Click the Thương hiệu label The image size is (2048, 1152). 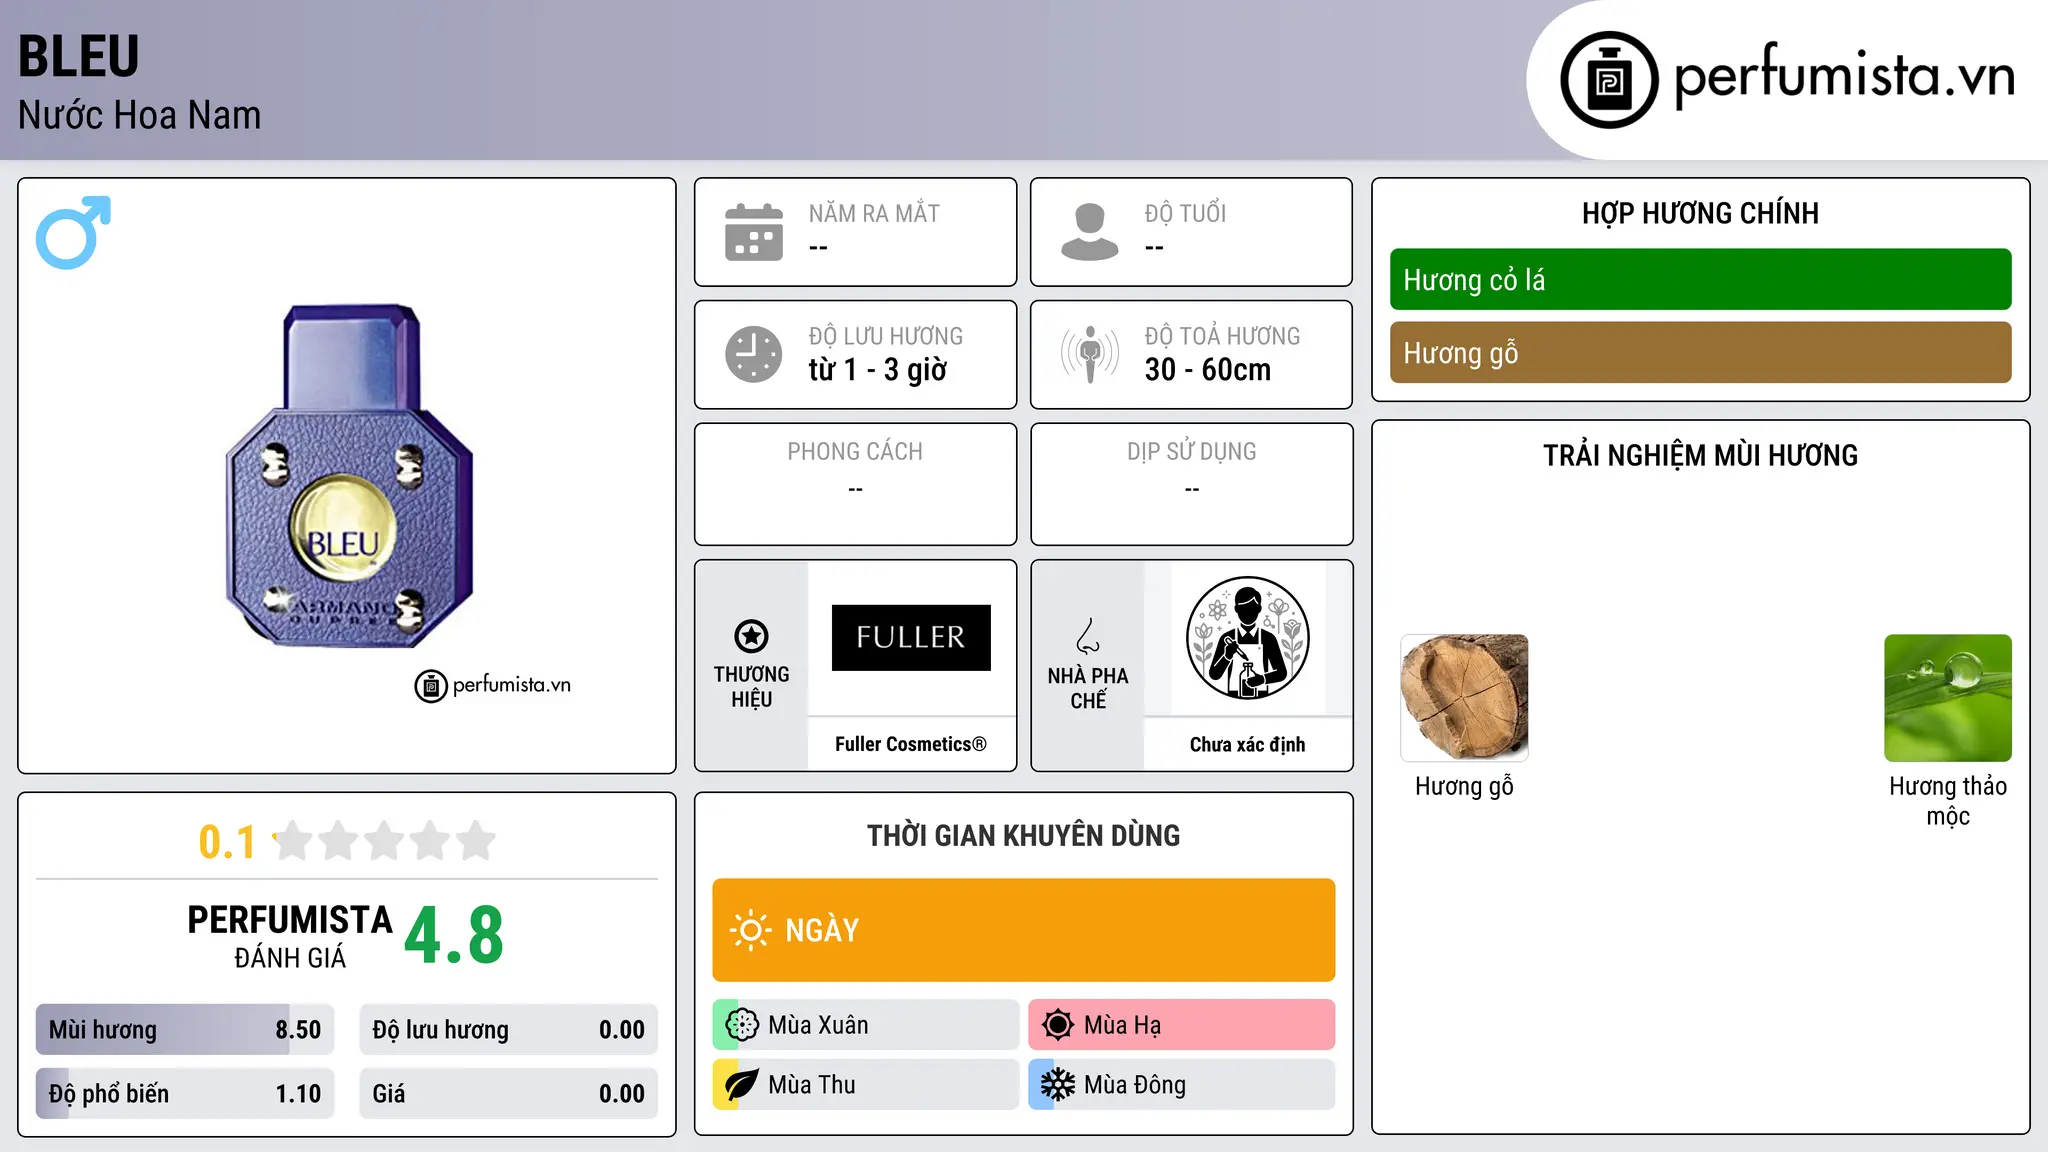point(751,687)
